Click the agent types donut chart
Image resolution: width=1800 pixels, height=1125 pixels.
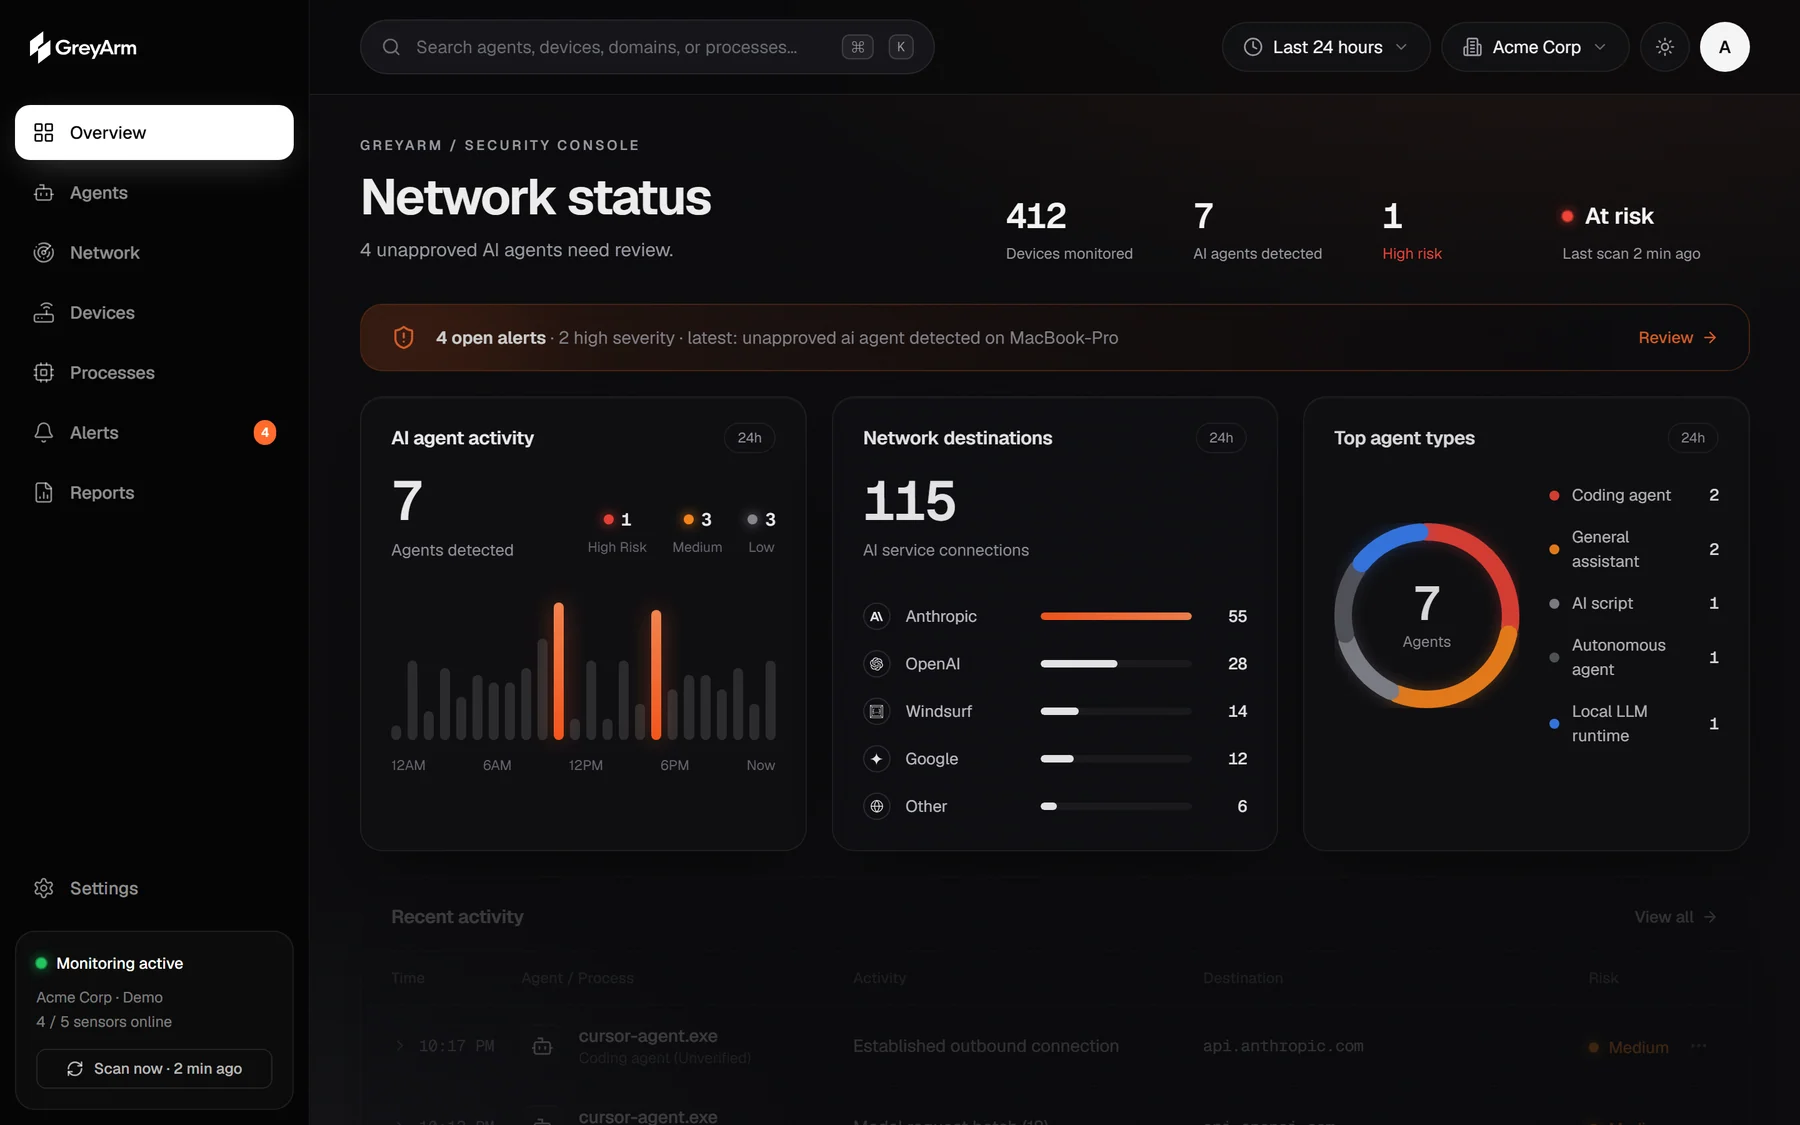(x=1427, y=616)
